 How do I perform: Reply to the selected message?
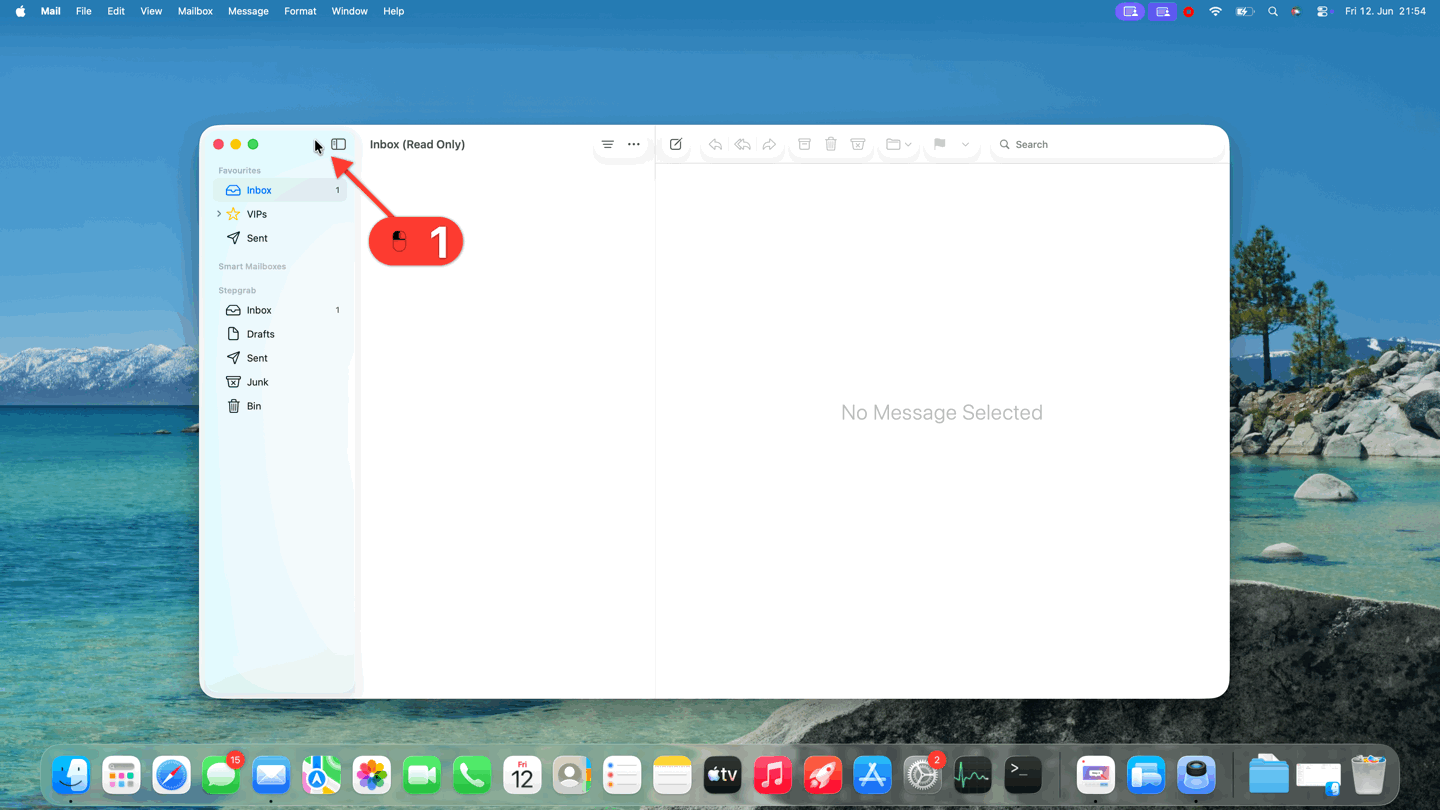715,144
